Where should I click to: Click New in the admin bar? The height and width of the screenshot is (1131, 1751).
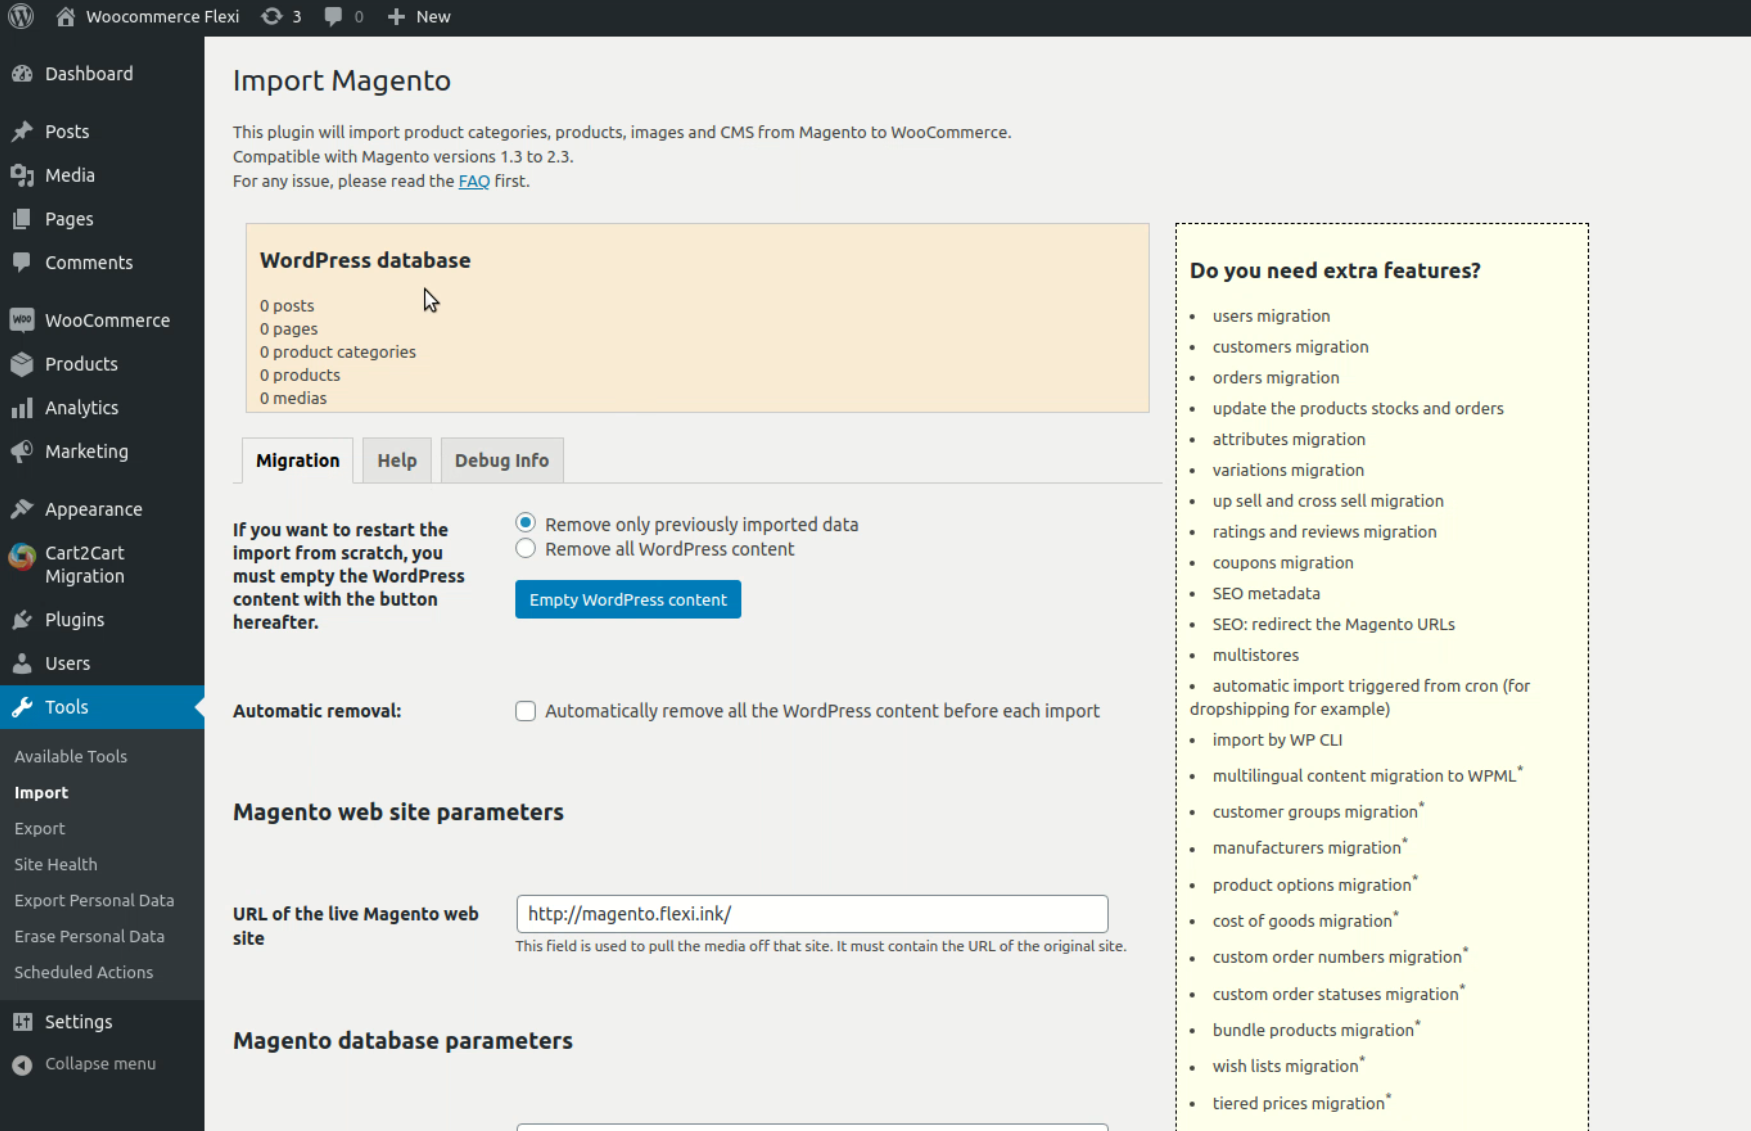click(433, 16)
